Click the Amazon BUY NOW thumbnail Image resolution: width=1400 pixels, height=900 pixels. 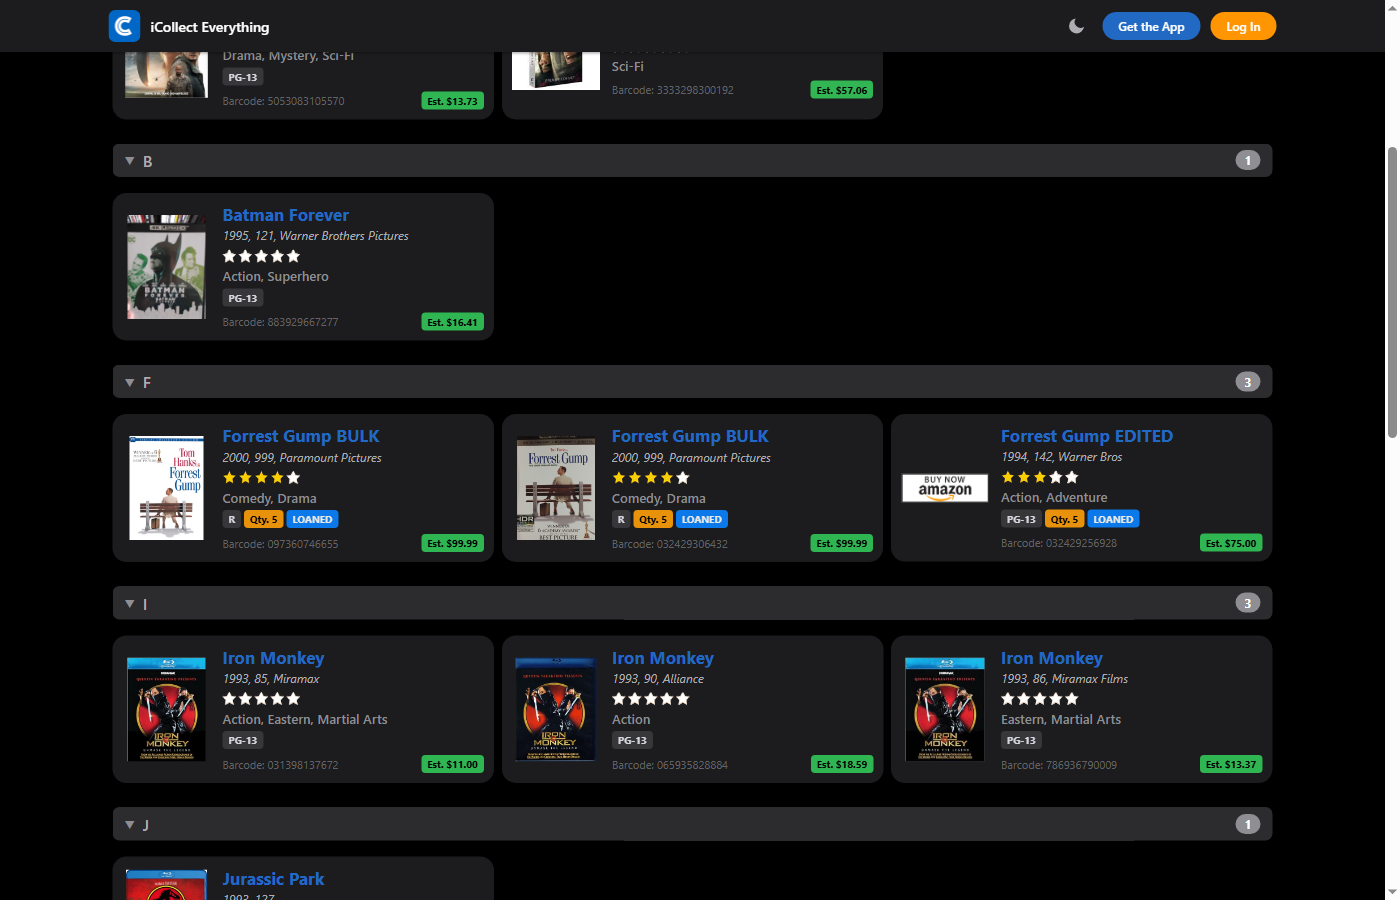[944, 488]
